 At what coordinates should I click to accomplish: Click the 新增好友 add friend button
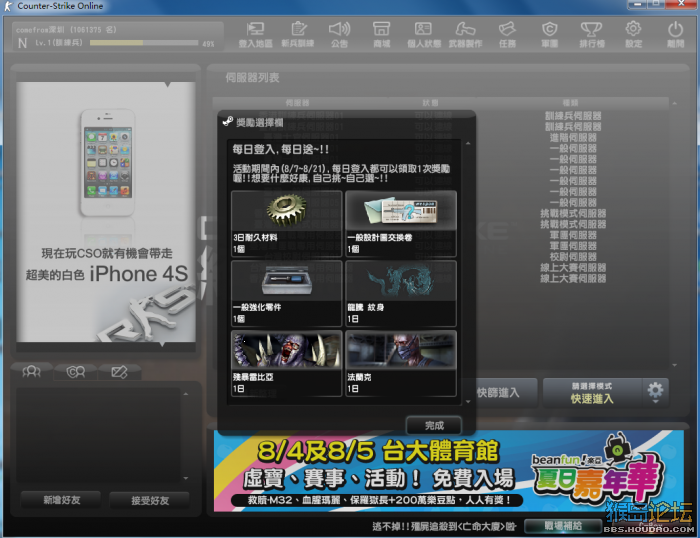point(61,500)
